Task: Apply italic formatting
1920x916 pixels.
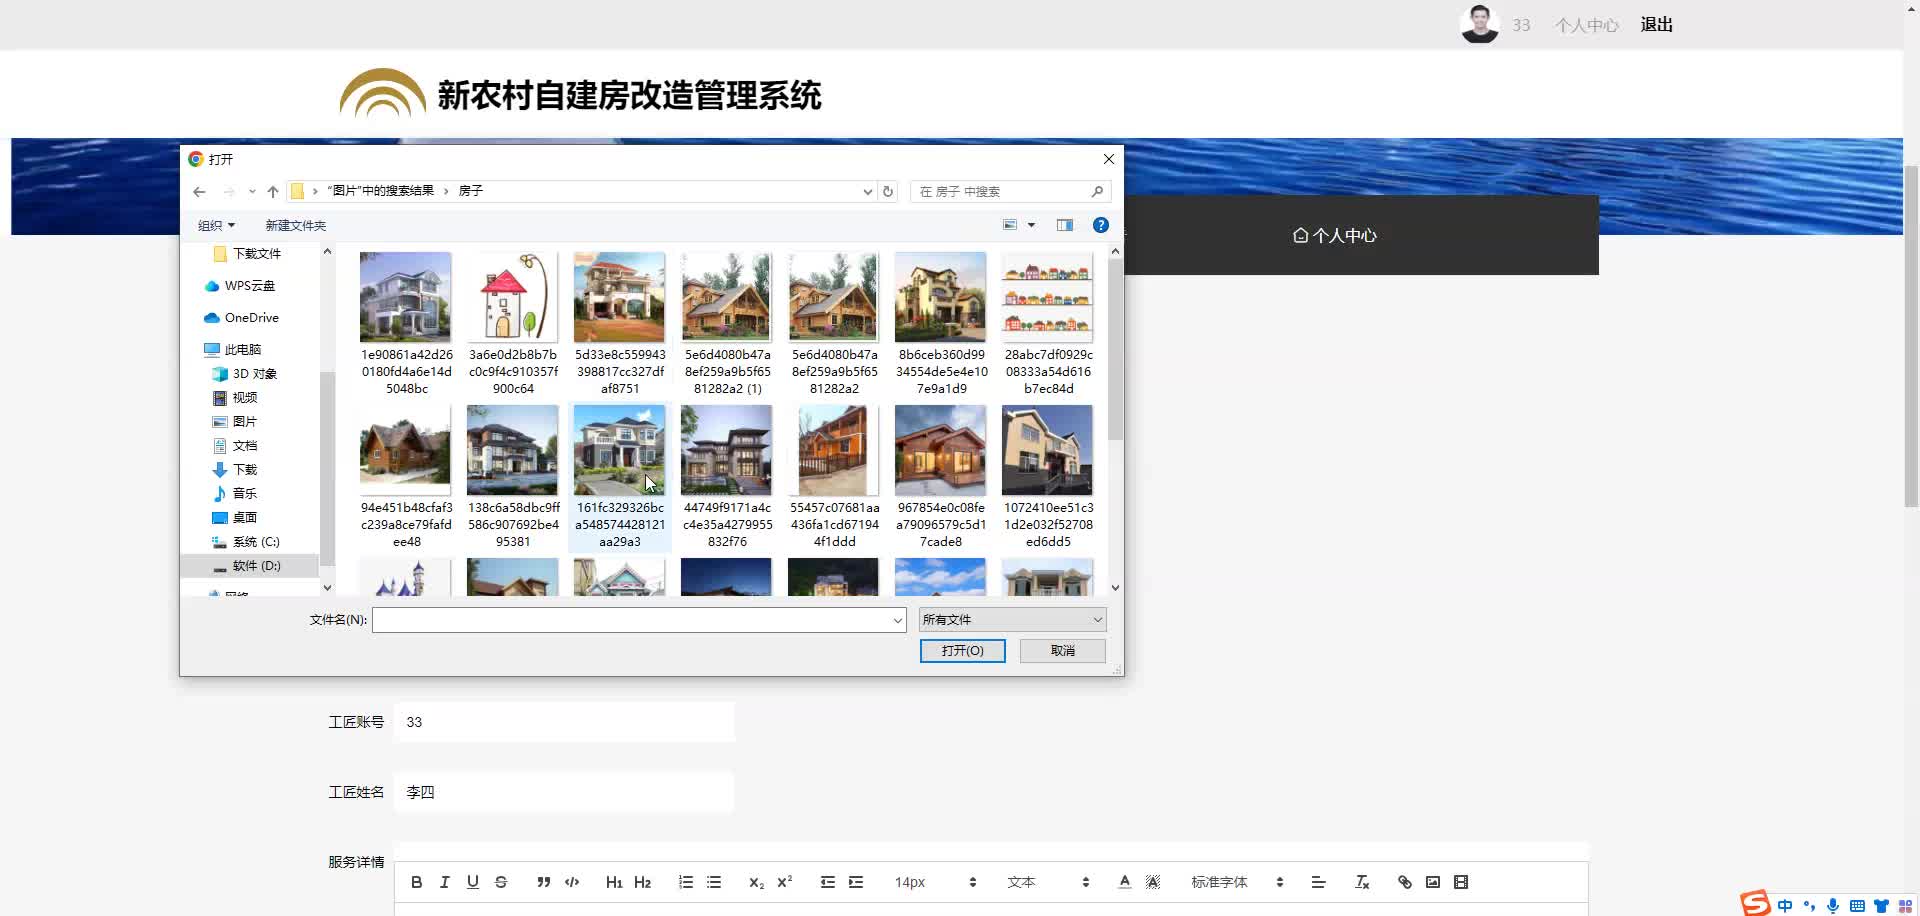Action: coord(444,882)
